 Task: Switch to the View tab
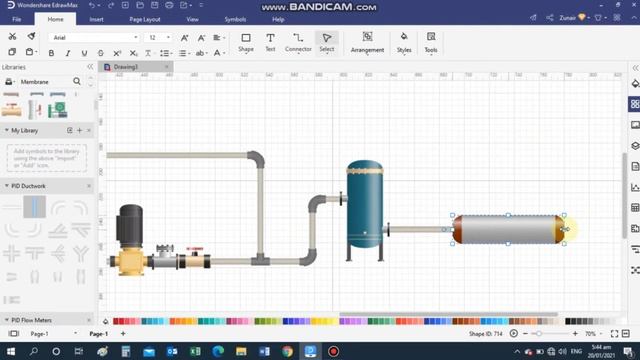(x=192, y=19)
